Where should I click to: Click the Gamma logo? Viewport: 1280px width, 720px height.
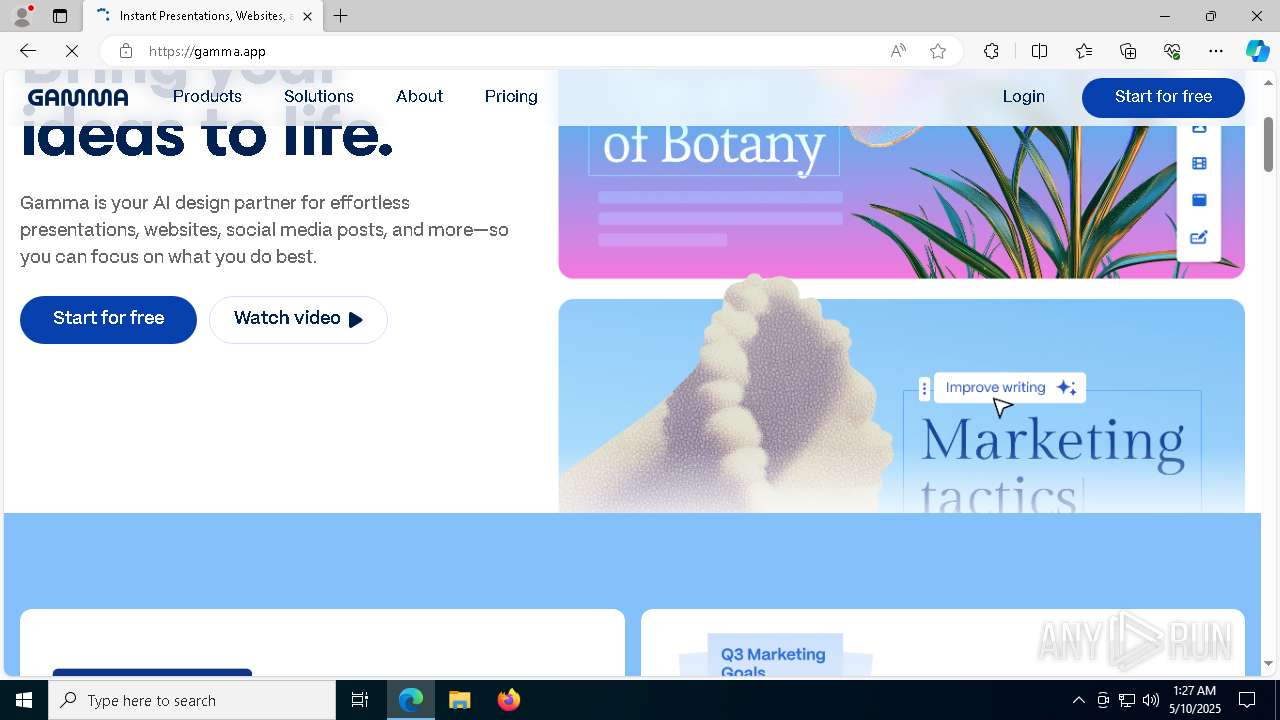pos(78,97)
